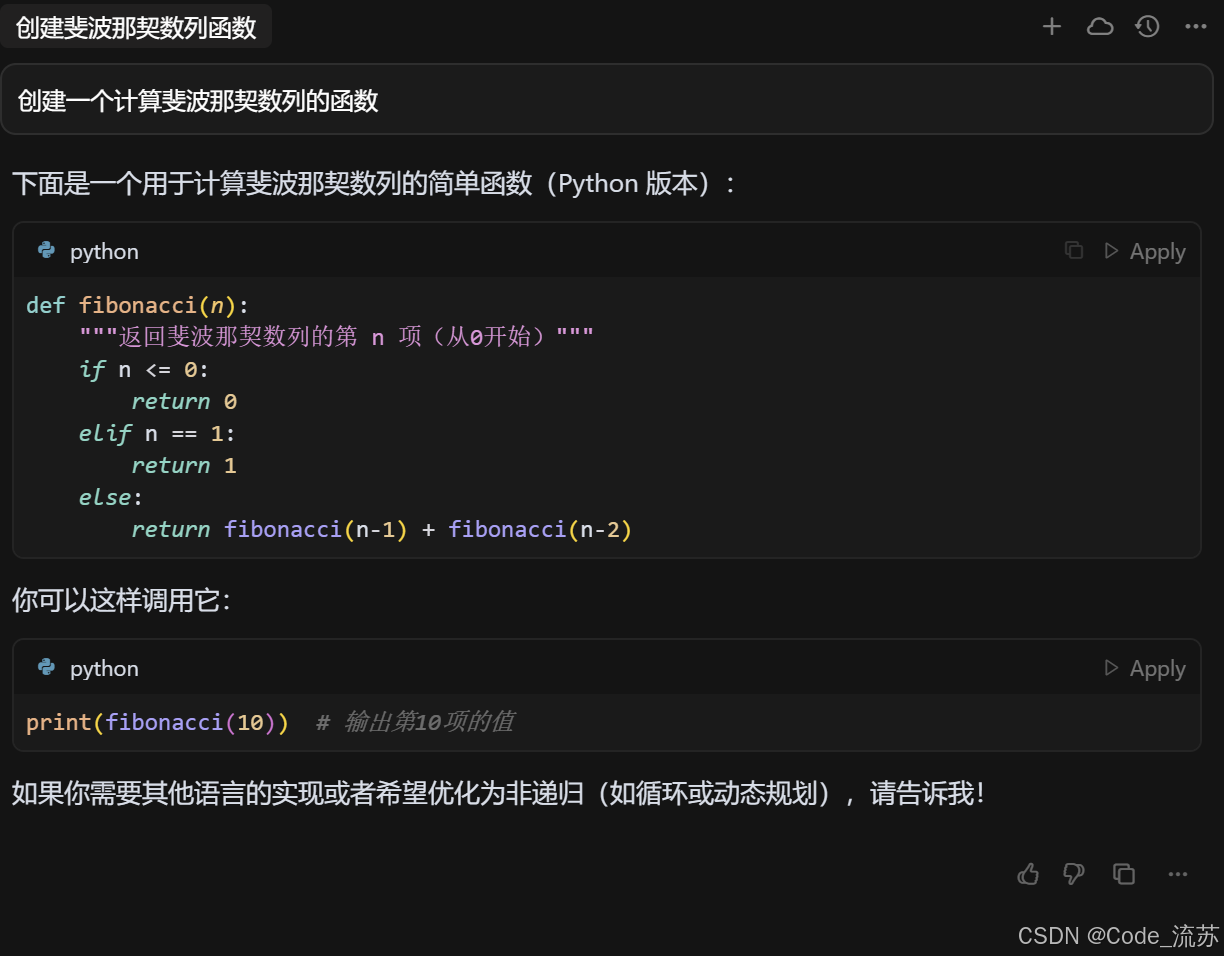
Task: Copy the fibonacci function code block
Action: [x=1074, y=251]
